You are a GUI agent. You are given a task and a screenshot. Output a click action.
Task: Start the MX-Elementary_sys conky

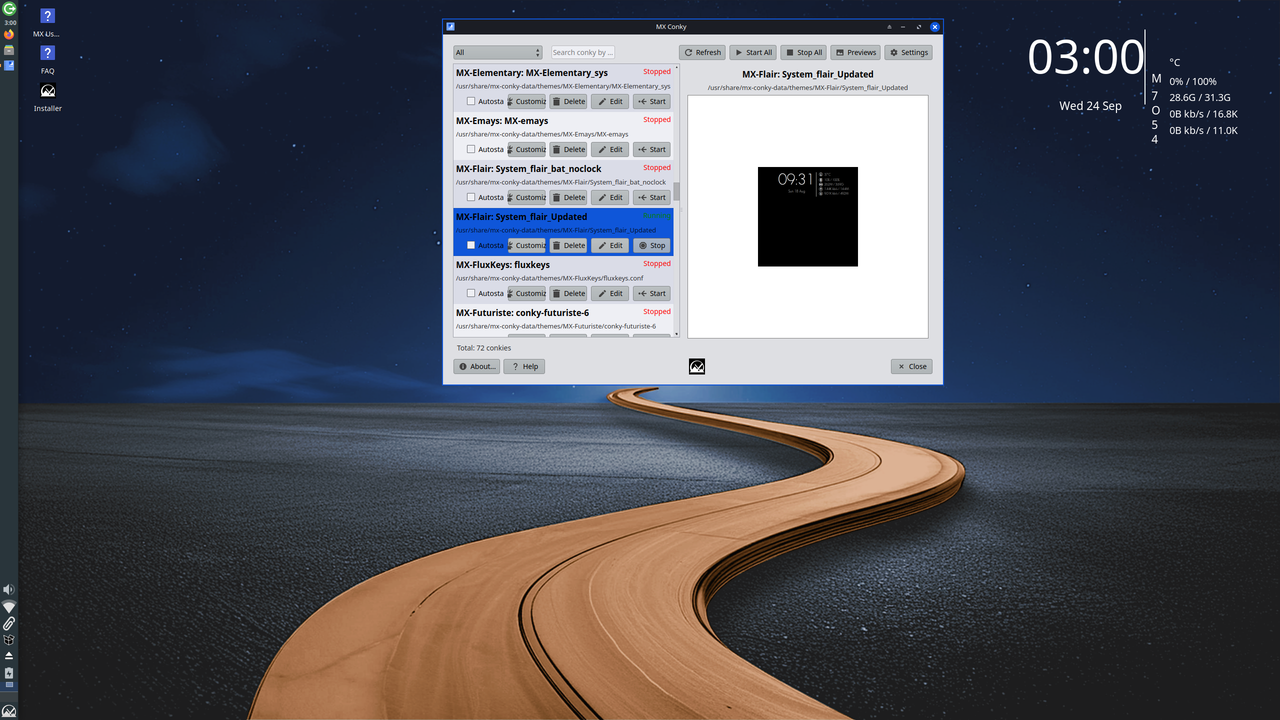(652, 101)
